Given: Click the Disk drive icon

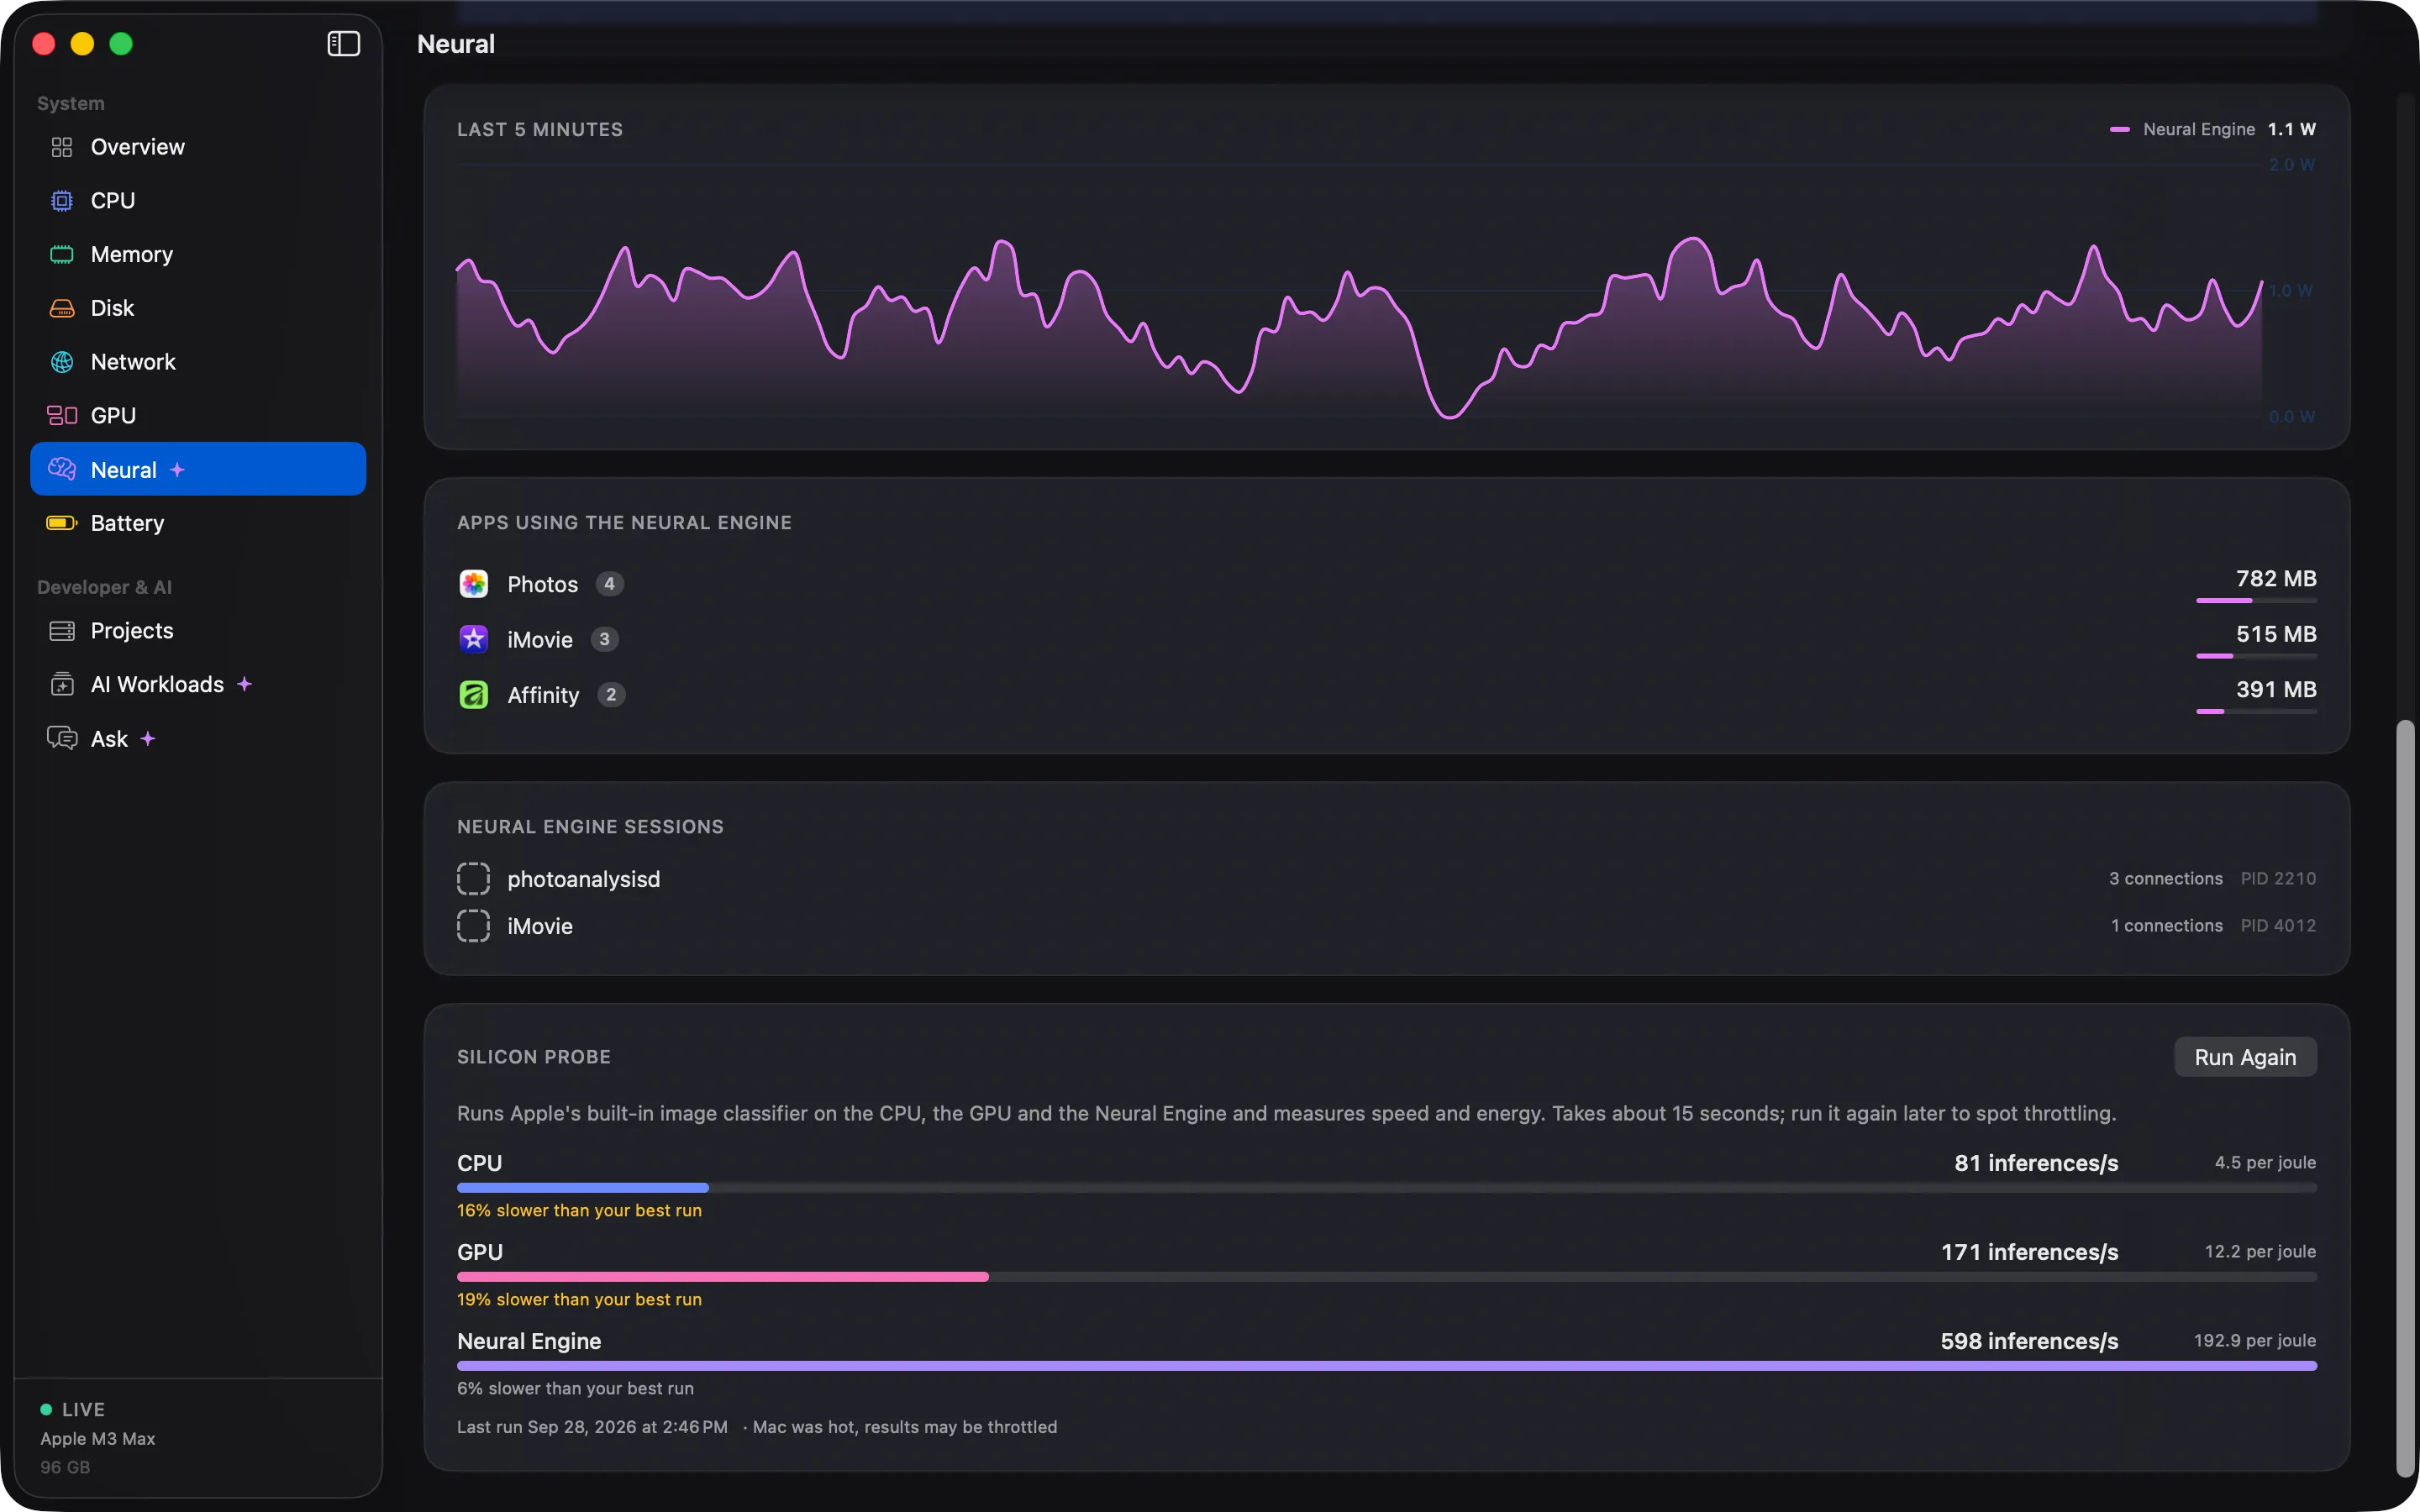Looking at the screenshot, I should [x=62, y=308].
